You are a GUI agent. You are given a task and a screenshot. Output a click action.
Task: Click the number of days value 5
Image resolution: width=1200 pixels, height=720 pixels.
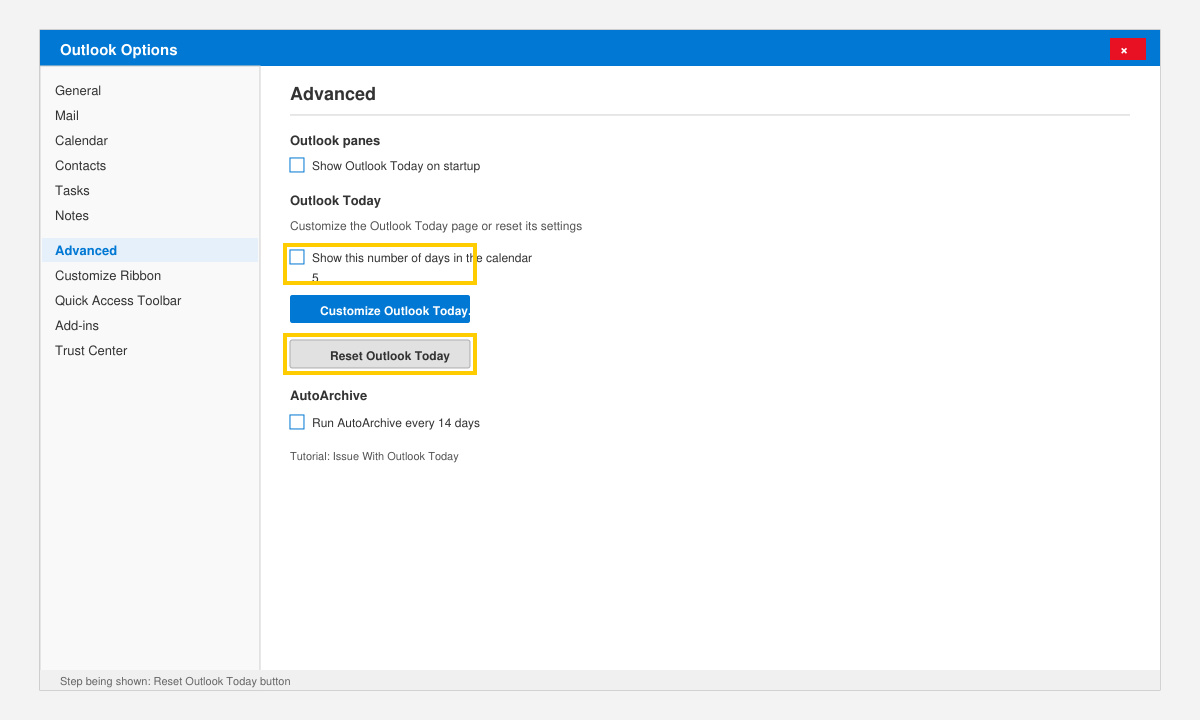[x=315, y=278]
